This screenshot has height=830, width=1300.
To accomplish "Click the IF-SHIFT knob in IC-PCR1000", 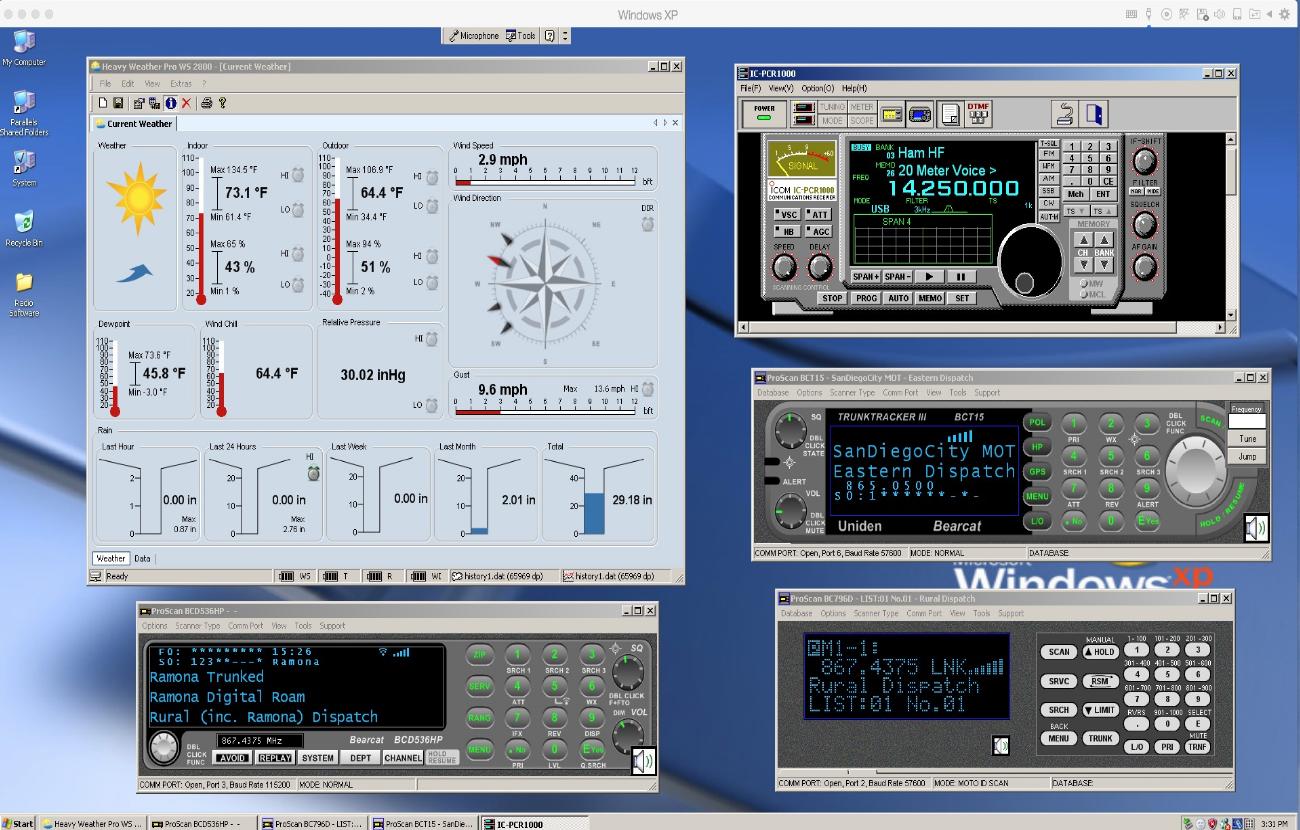I will [1144, 163].
